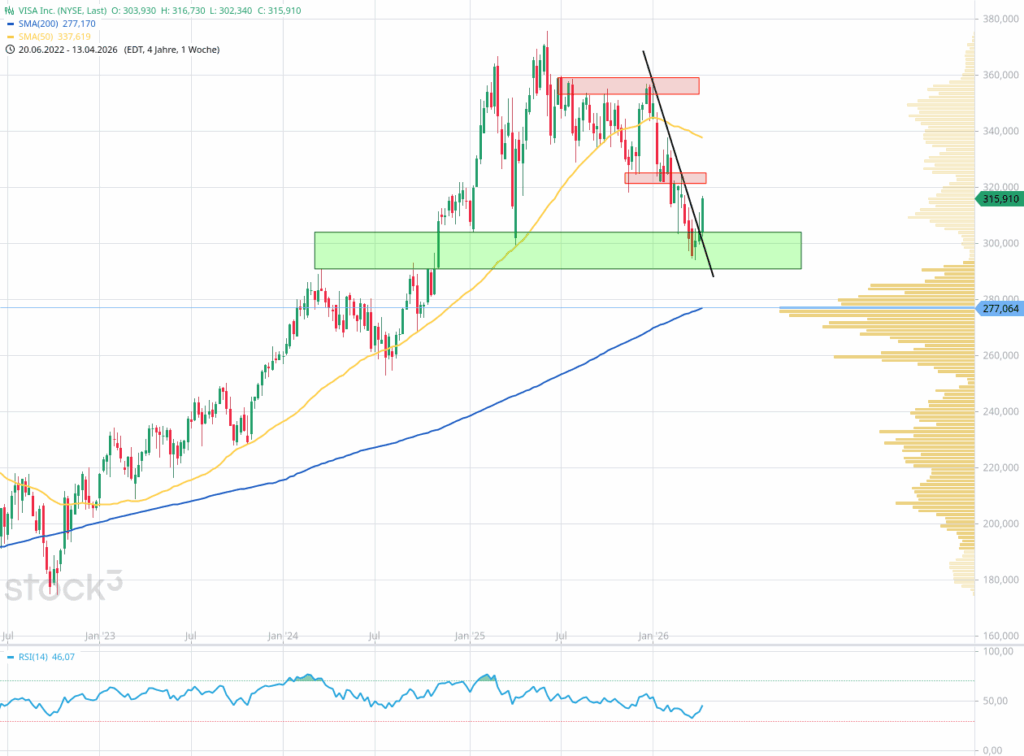Toggle the RSI(14) indicator label
1024x756 pixels.
[x=36, y=657]
